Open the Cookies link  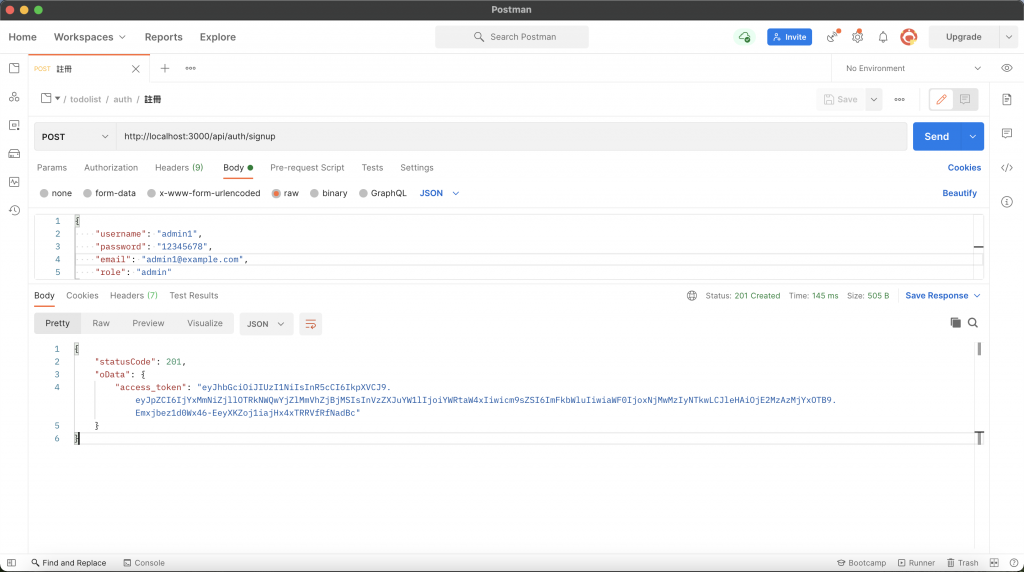[964, 168]
